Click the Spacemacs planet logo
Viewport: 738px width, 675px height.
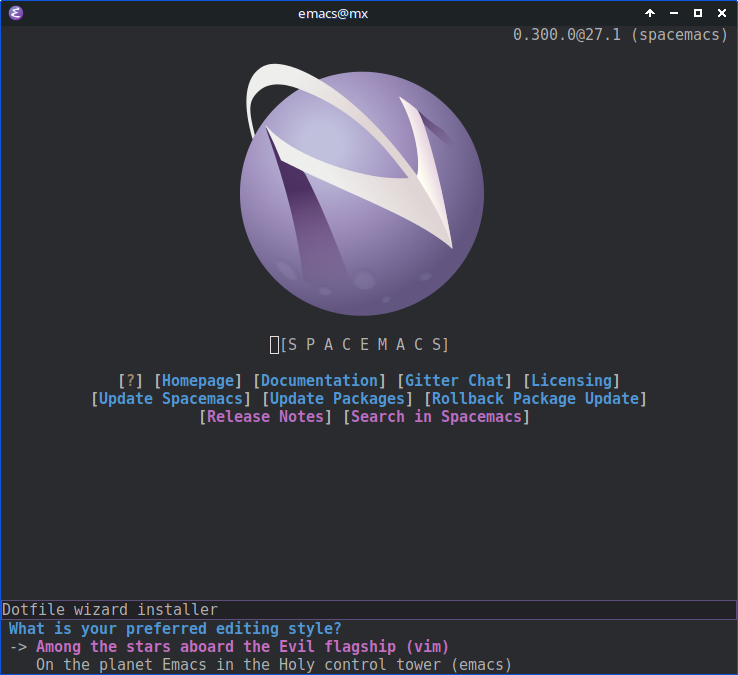click(362, 190)
